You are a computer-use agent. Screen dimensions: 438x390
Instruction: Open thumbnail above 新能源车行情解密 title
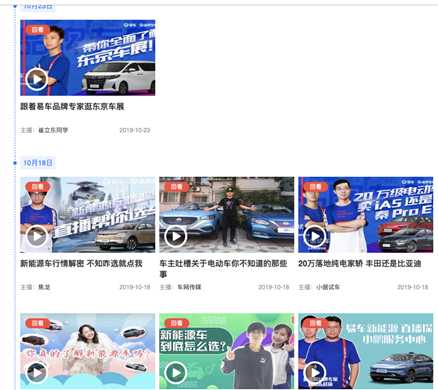click(88, 215)
